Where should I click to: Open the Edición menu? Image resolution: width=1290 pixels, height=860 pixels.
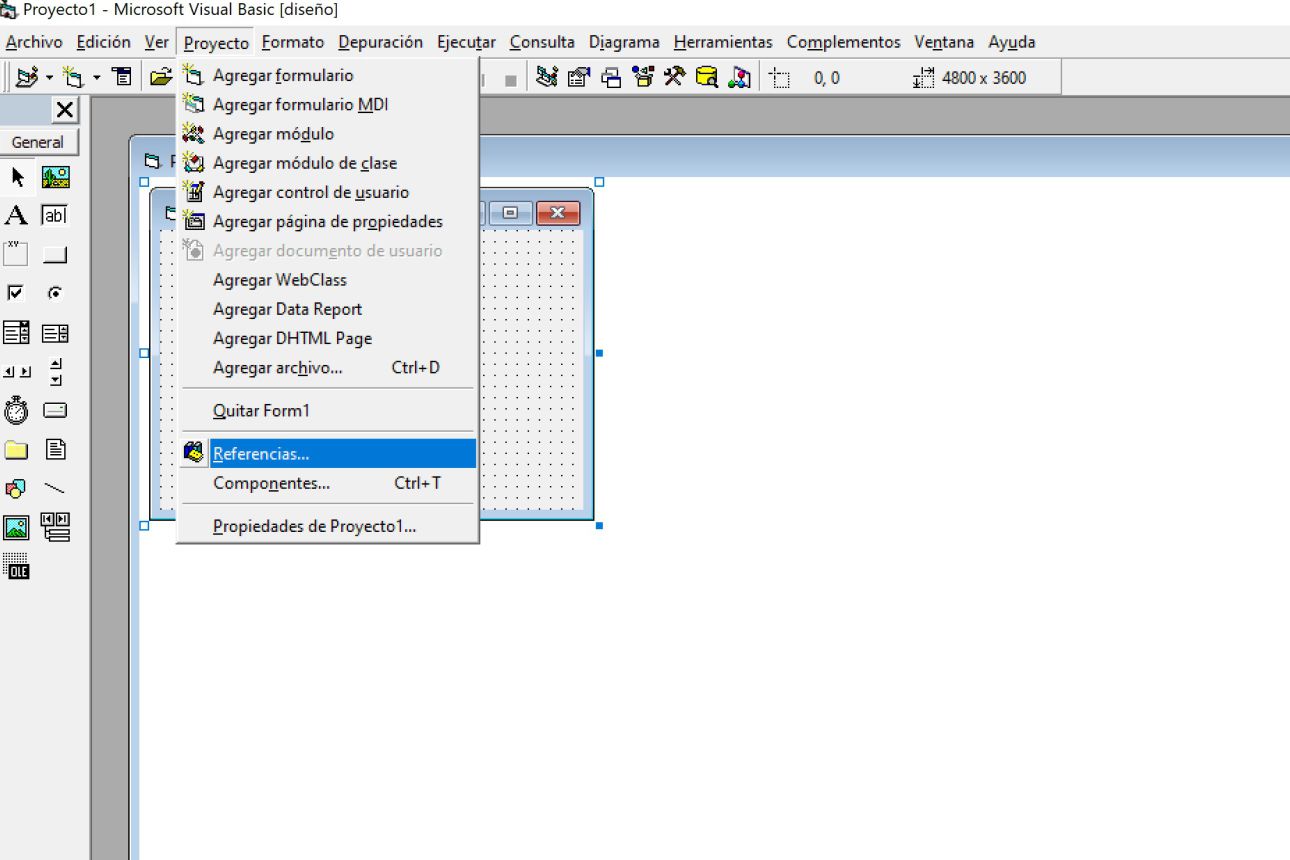coord(103,42)
